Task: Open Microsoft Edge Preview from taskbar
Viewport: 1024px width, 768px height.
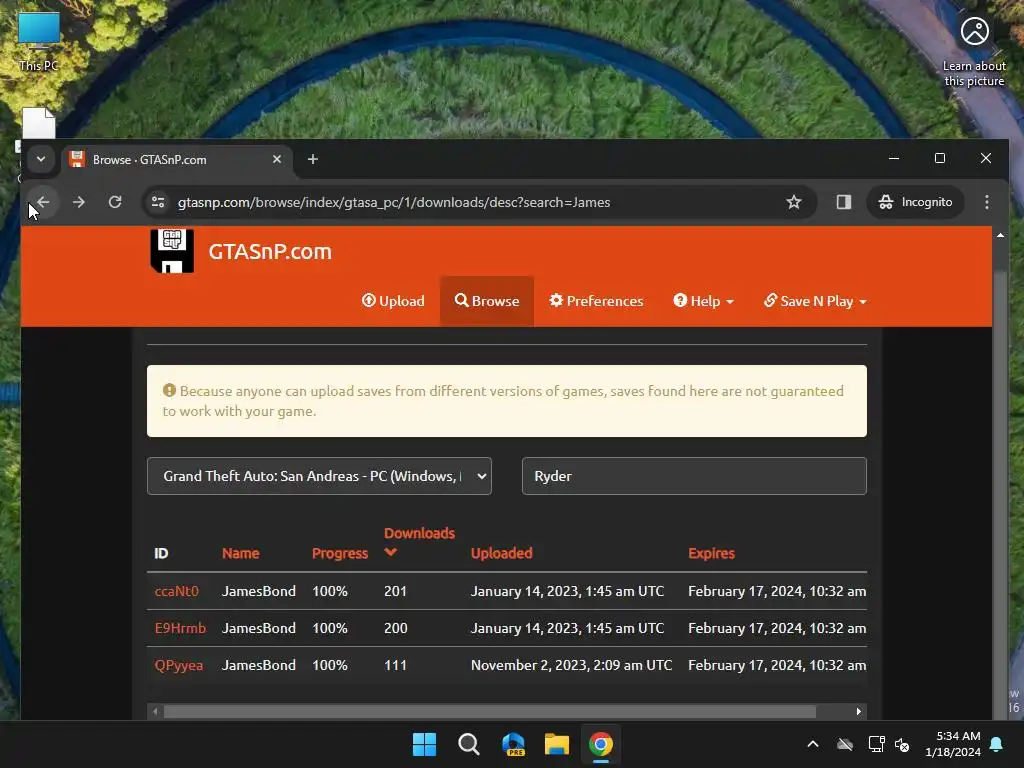Action: click(x=513, y=744)
